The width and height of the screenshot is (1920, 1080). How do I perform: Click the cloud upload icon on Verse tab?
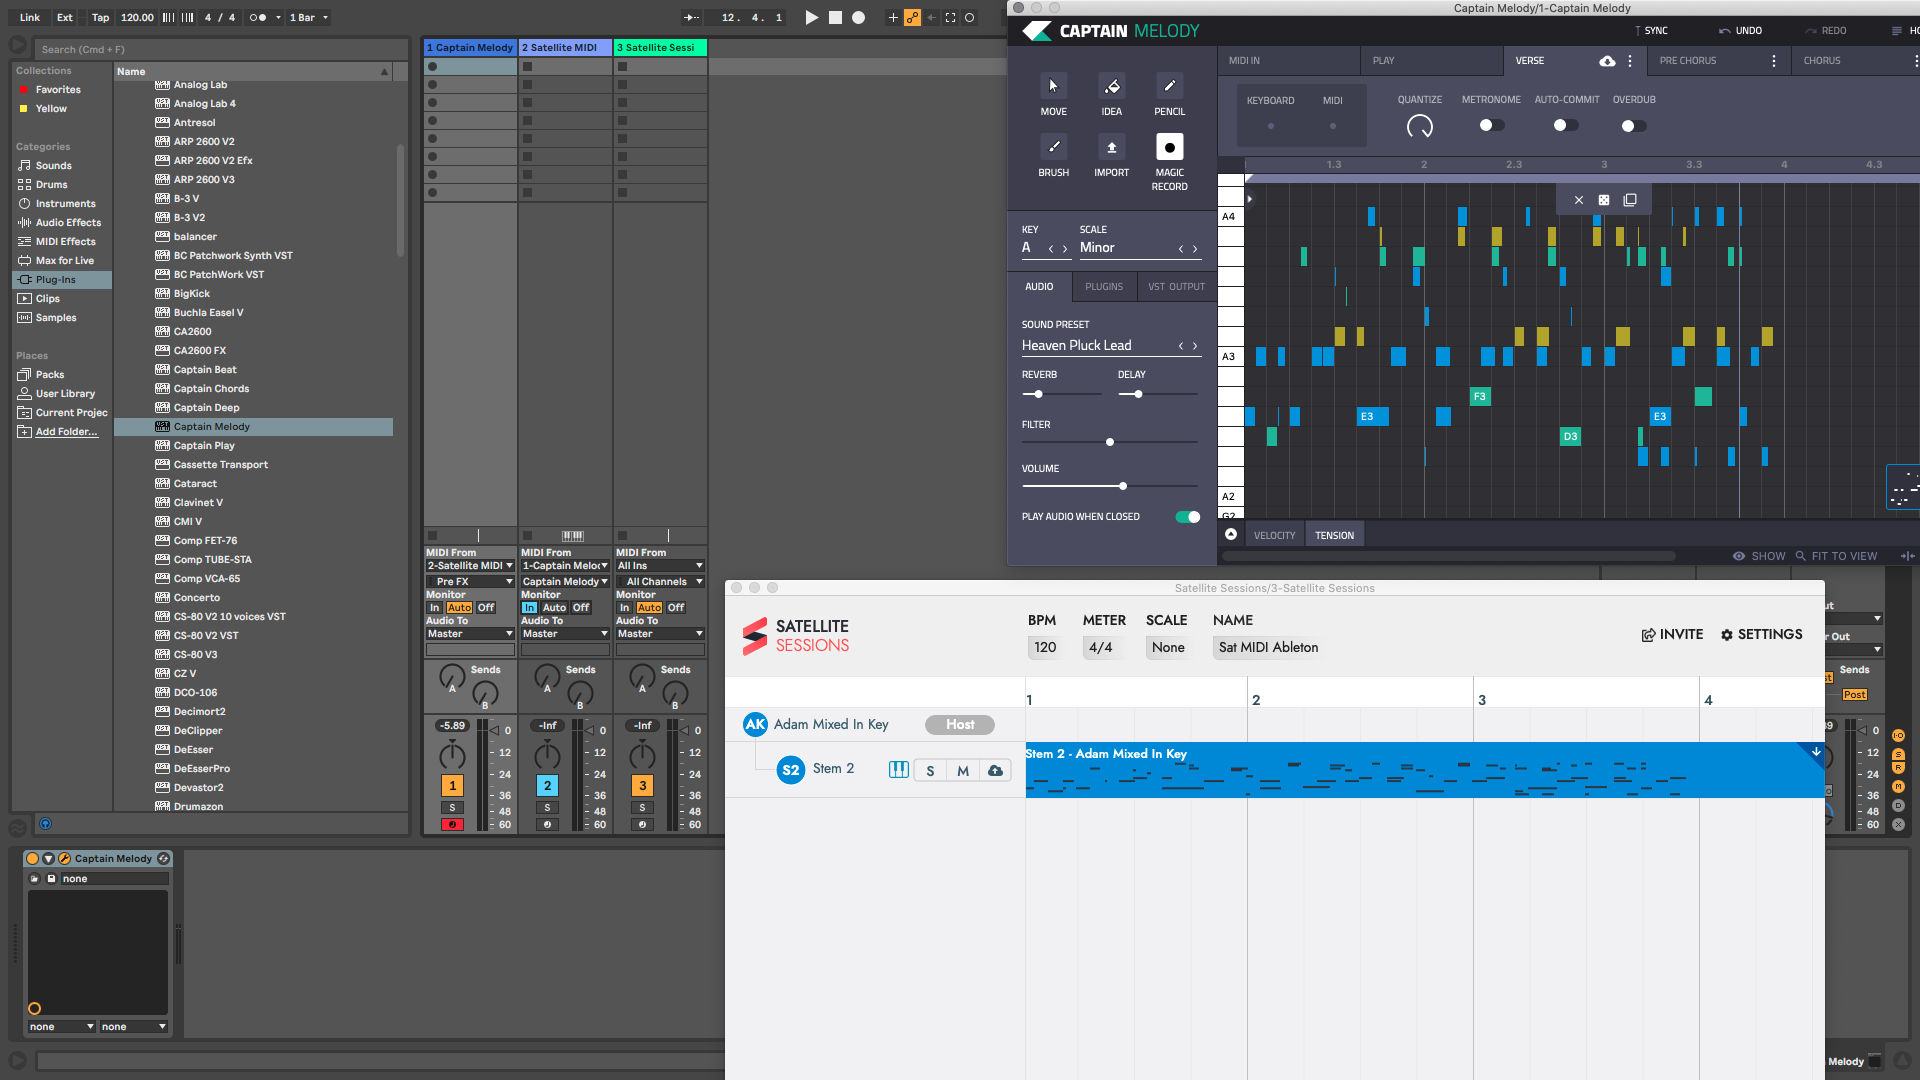point(1607,61)
